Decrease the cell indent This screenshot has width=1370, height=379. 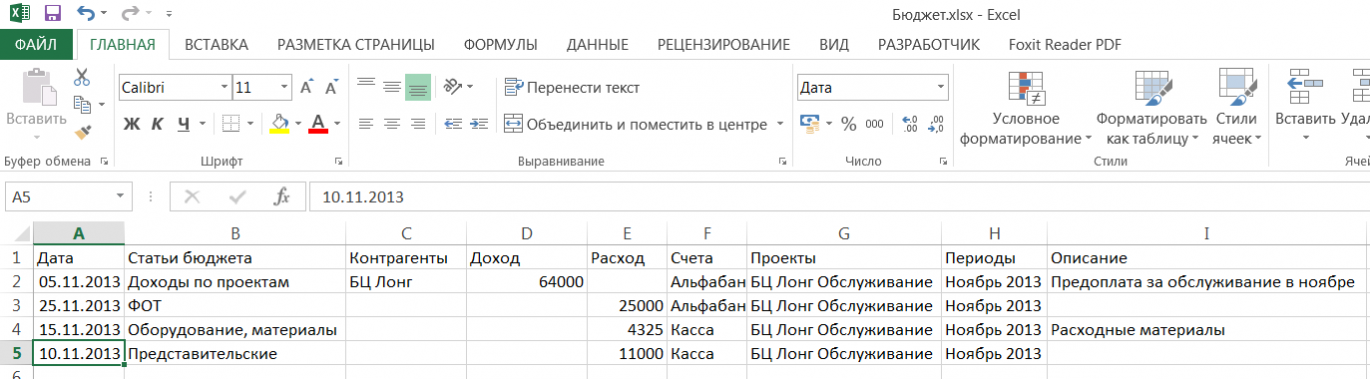pos(452,123)
